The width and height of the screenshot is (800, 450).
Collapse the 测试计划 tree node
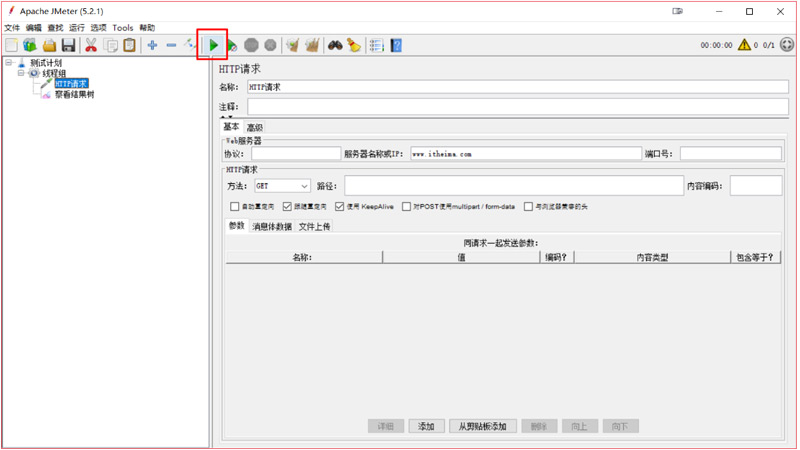coord(8,62)
